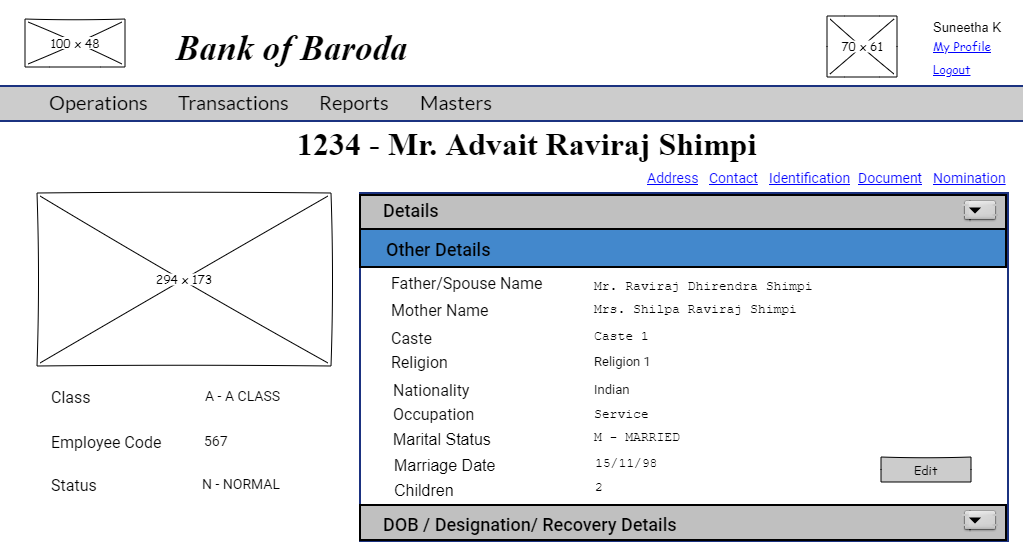
Task: Click the 70 x 61 profile picture placeholder
Action: [862, 47]
